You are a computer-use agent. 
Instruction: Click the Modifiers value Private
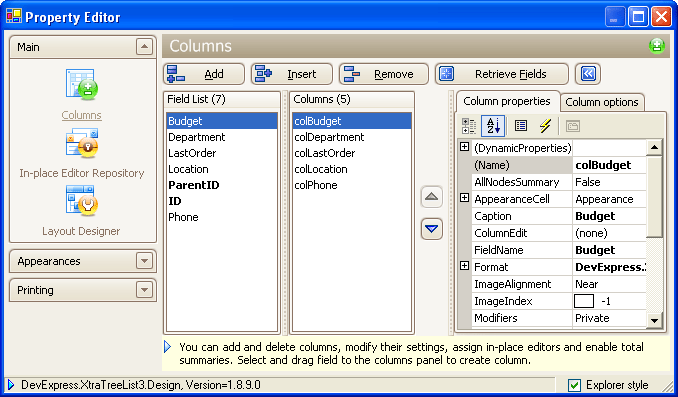pos(609,318)
